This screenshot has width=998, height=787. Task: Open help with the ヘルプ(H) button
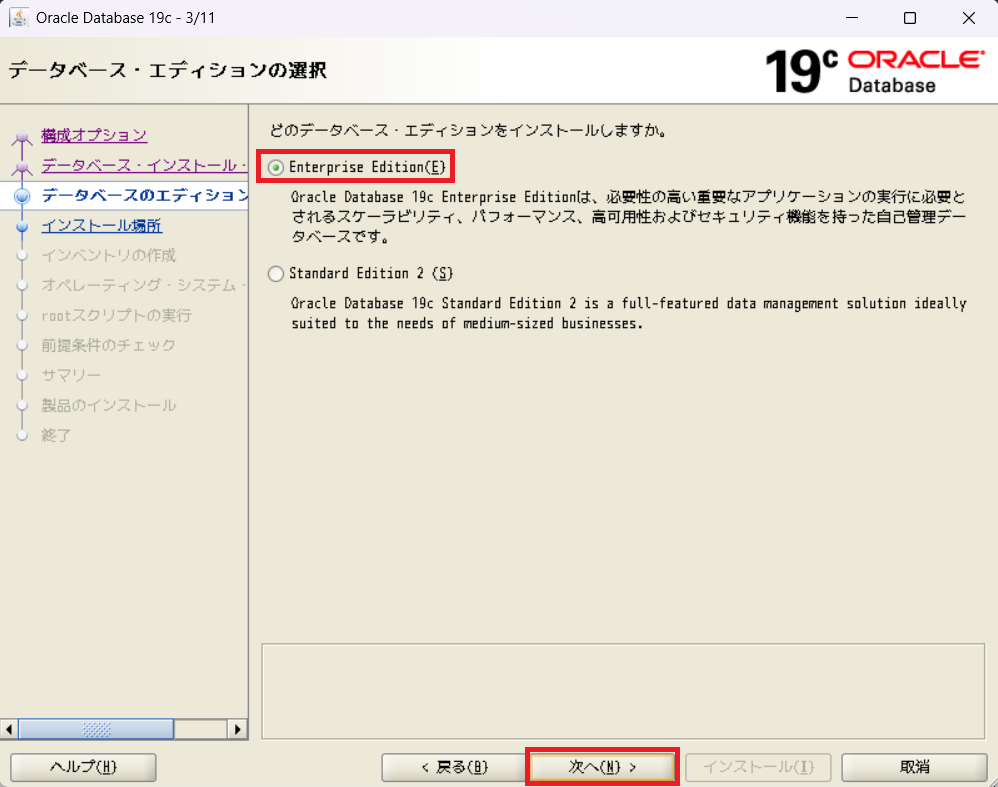click(x=84, y=767)
